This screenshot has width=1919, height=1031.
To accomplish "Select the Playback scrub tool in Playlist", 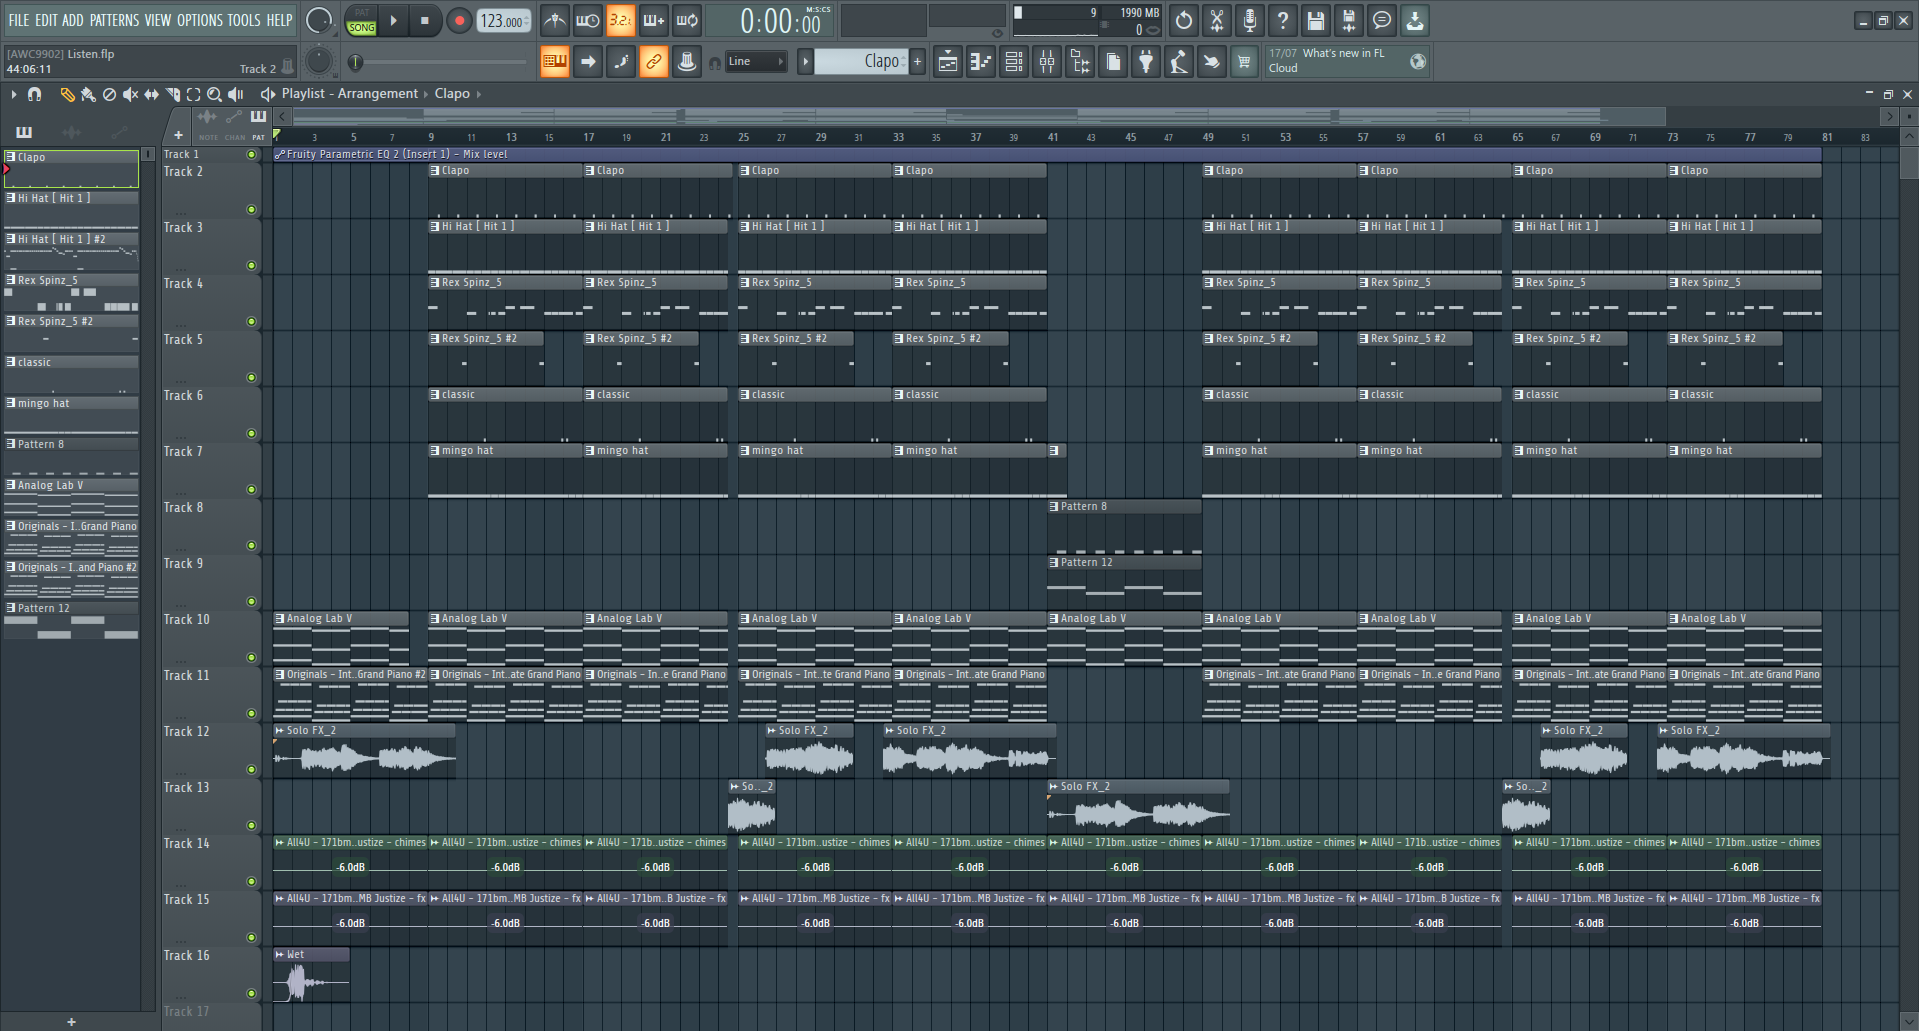I will pos(236,94).
